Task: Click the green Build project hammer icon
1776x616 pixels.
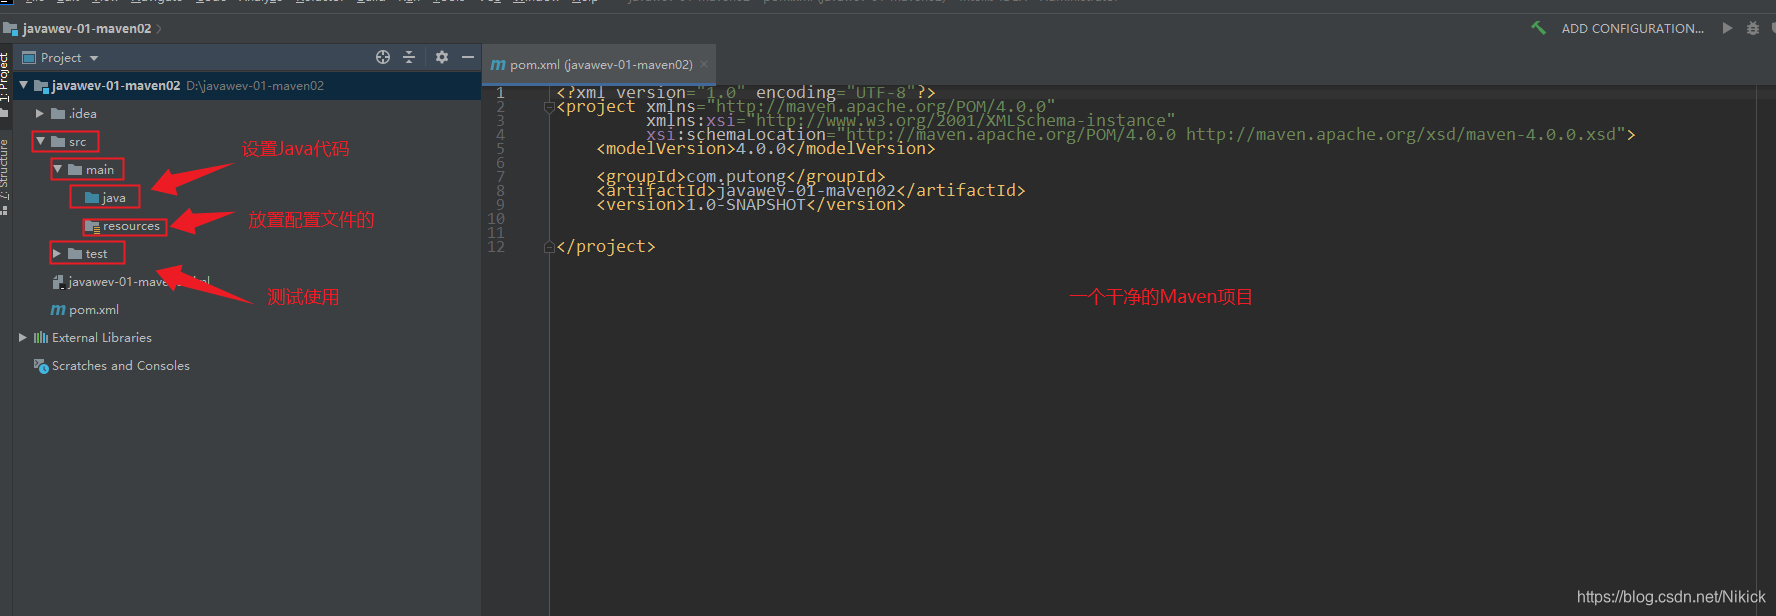Action: point(1538,28)
